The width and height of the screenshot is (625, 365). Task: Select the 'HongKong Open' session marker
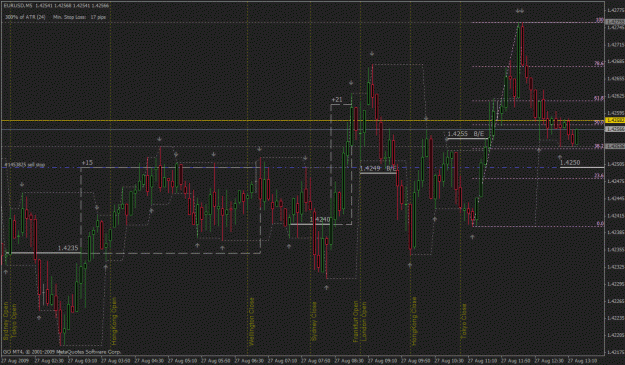[114, 321]
